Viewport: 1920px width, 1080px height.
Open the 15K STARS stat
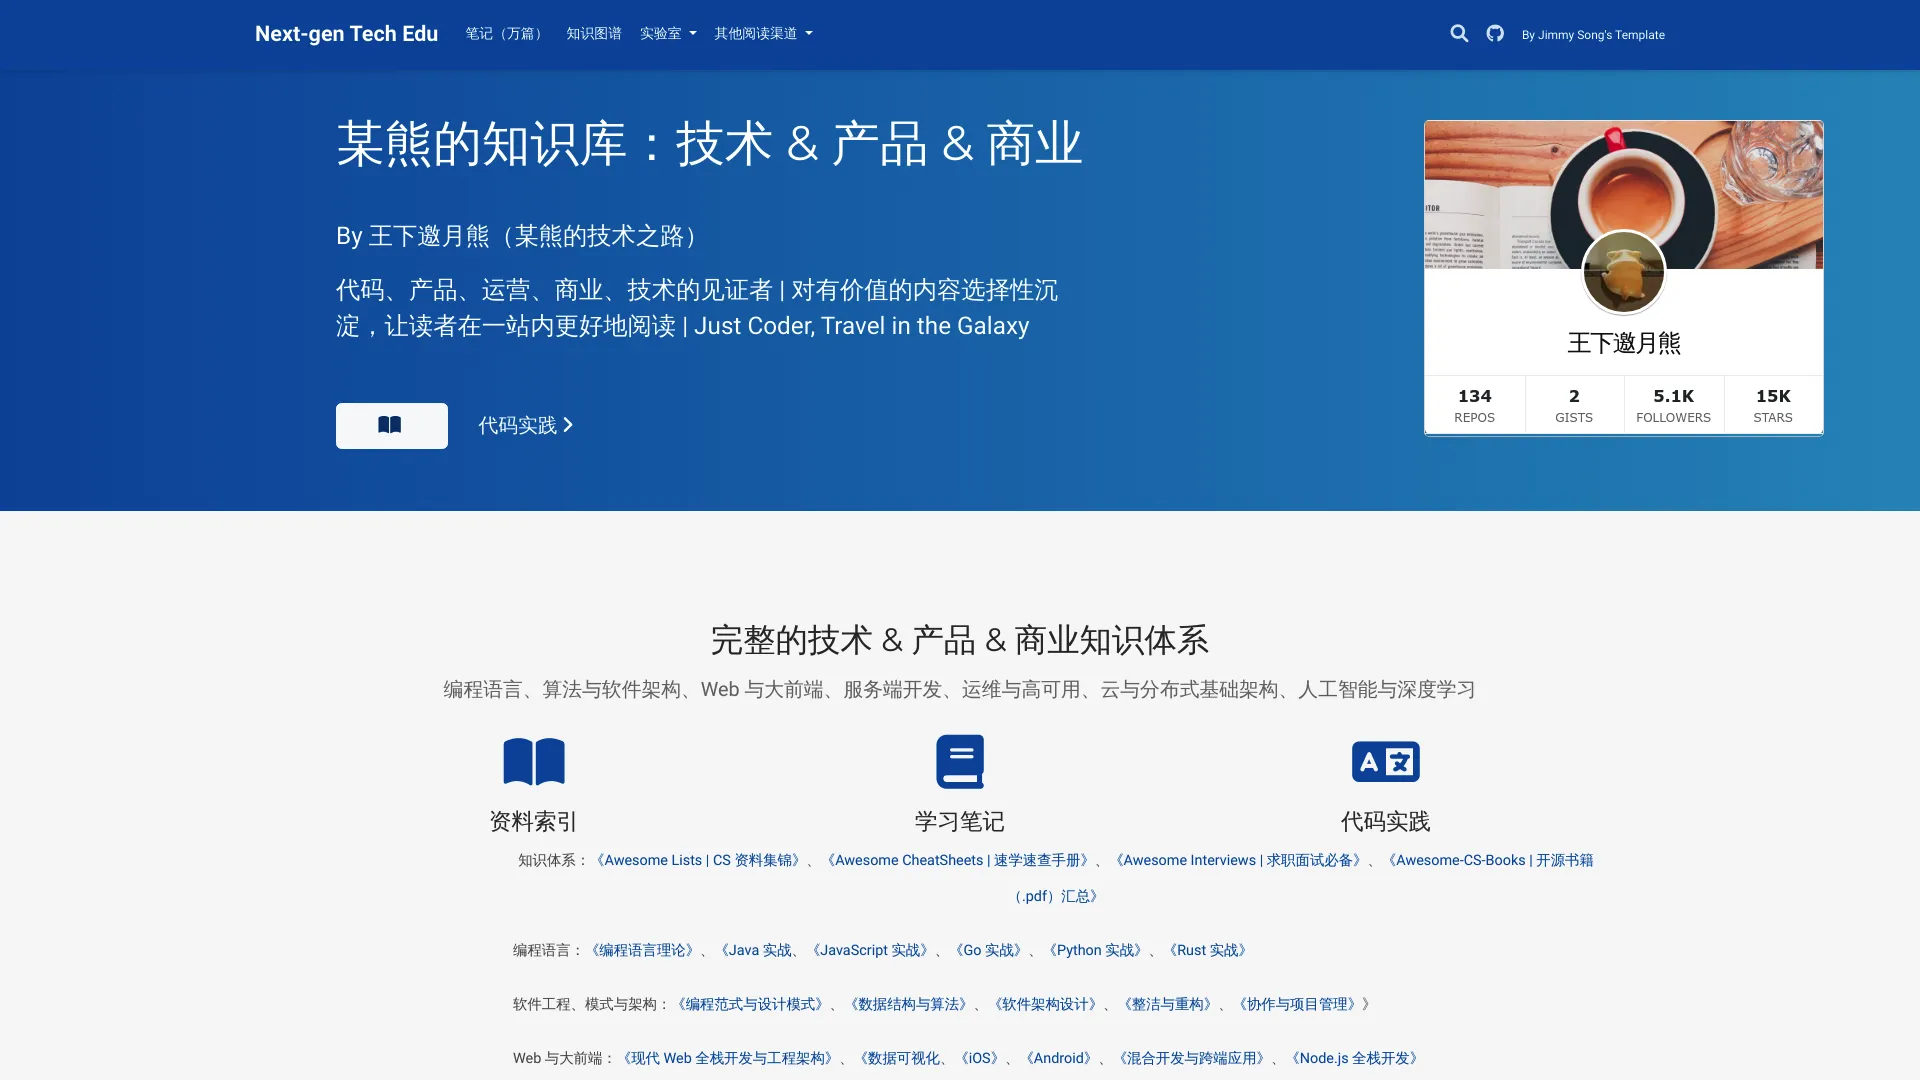pyautogui.click(x=1773, y=405)
